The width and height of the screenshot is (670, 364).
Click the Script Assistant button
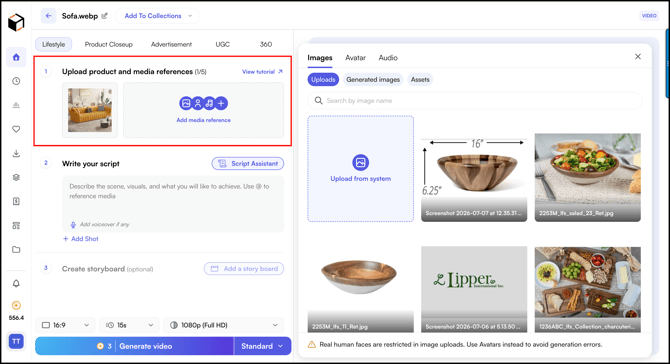[248, 164]
